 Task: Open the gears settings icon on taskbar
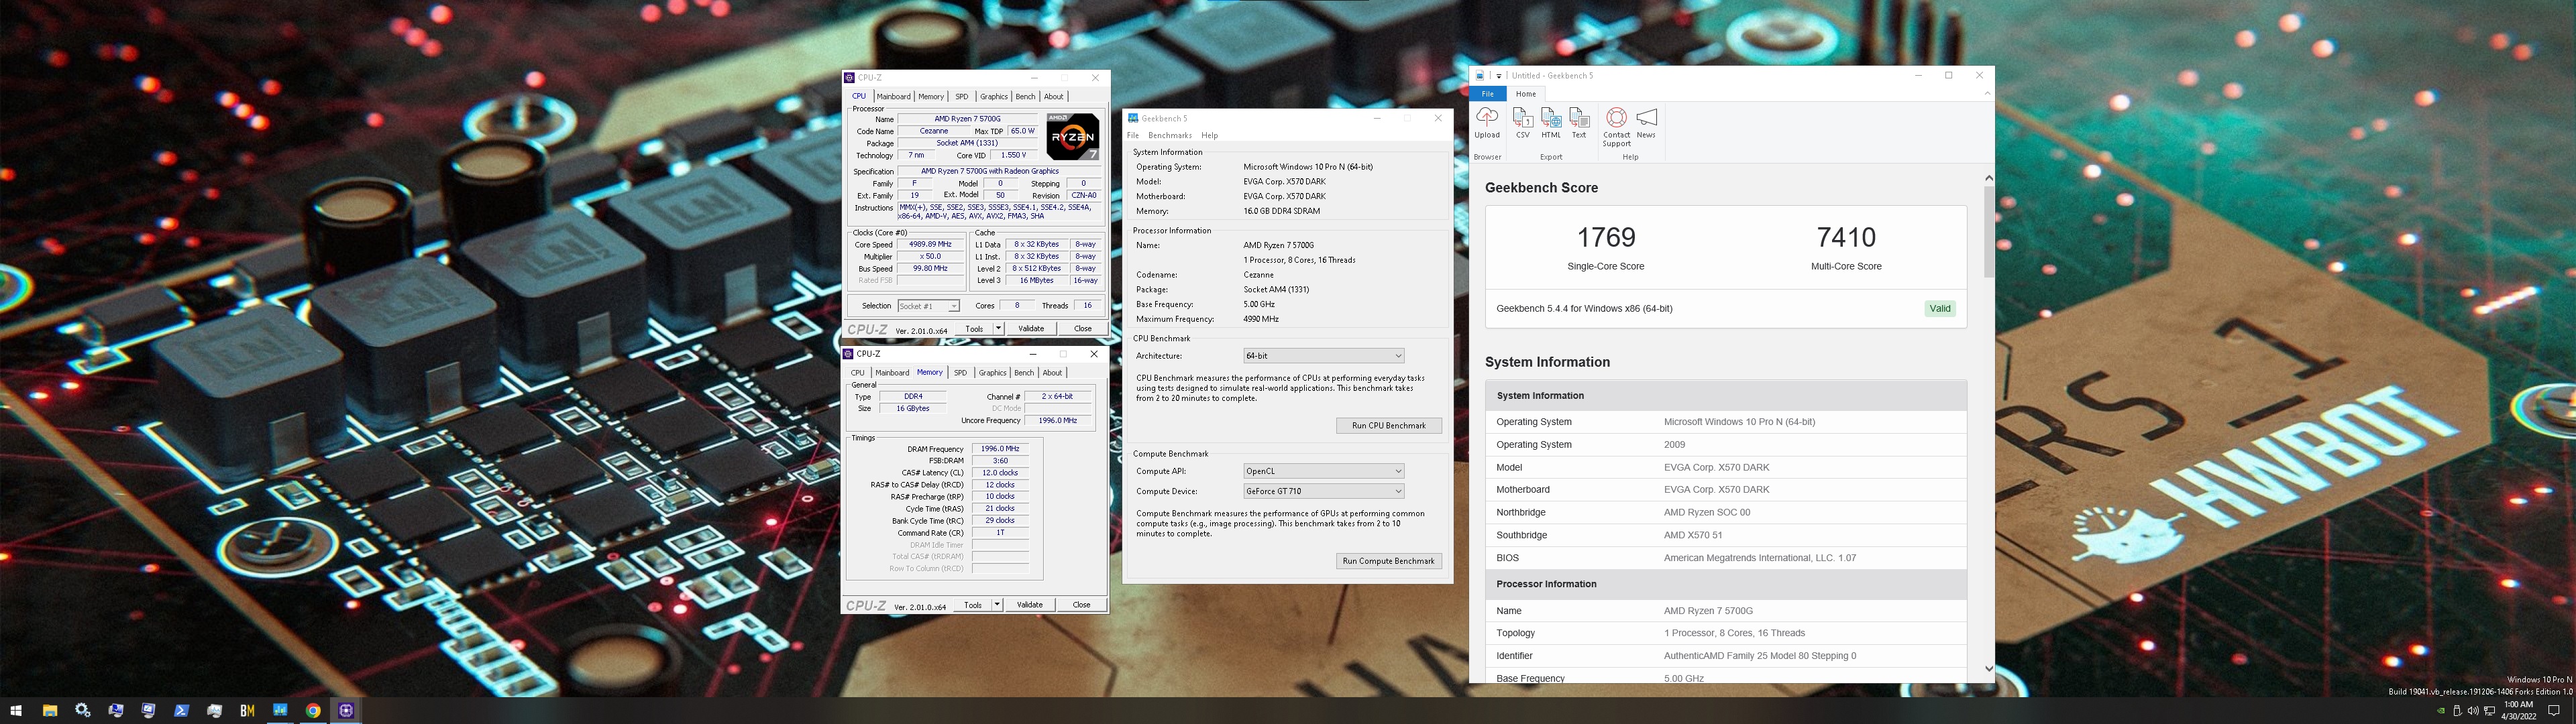coord(83,711)
